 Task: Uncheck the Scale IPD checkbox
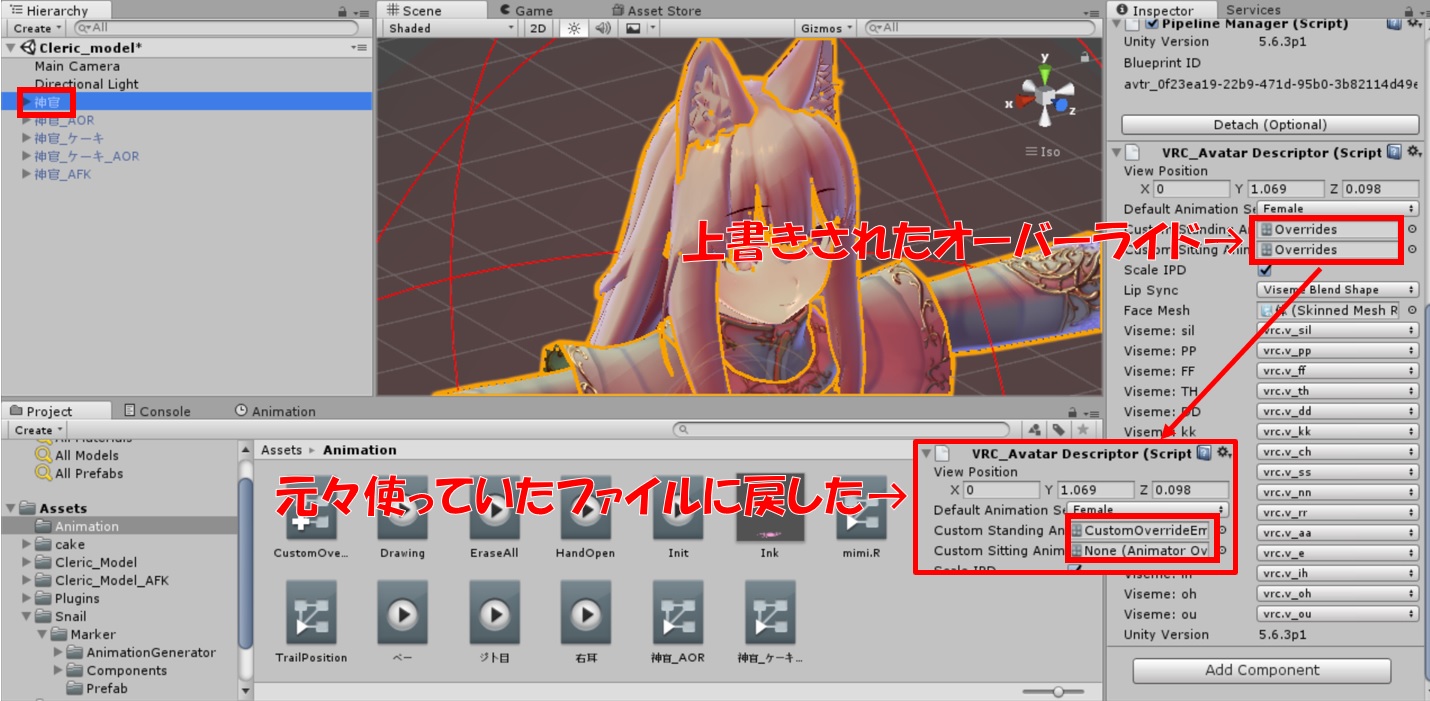pyautogui.click(x=1265, y=270)
